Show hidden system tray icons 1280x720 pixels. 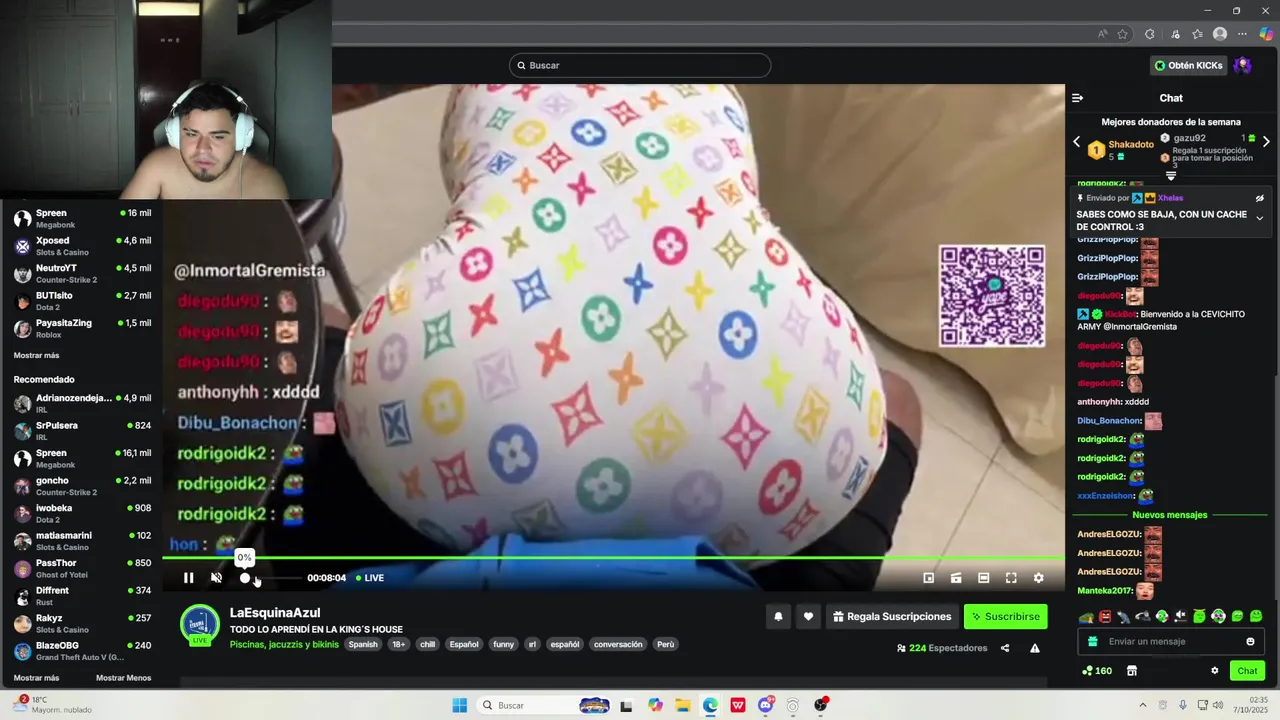(1143, 705)
